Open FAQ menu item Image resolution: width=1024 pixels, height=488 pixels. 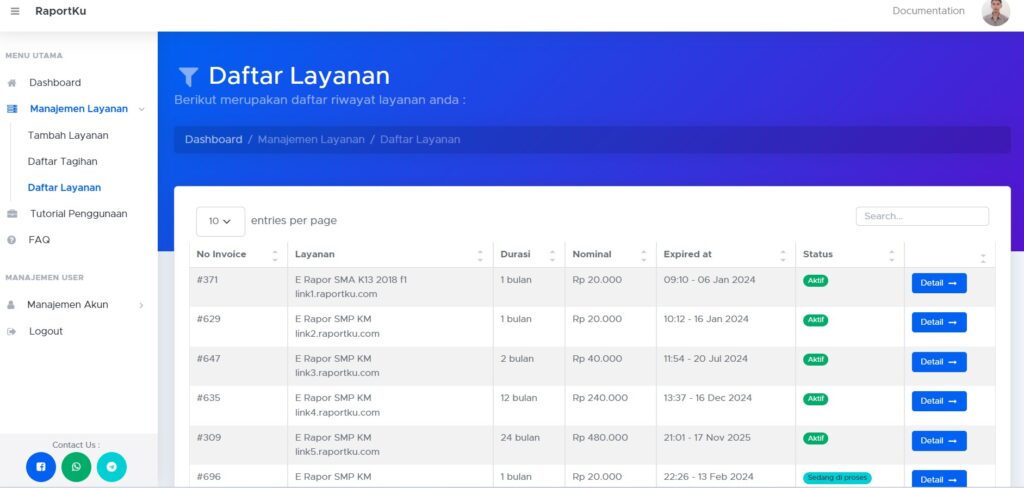pos(39,240)
